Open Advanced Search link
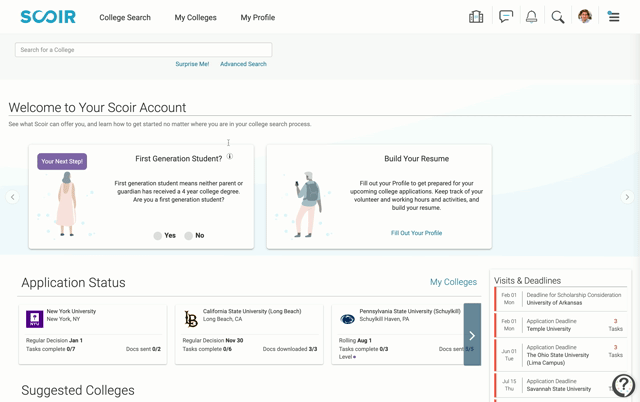The width and height of the screenshot is (640, 402). coord(243,64)
